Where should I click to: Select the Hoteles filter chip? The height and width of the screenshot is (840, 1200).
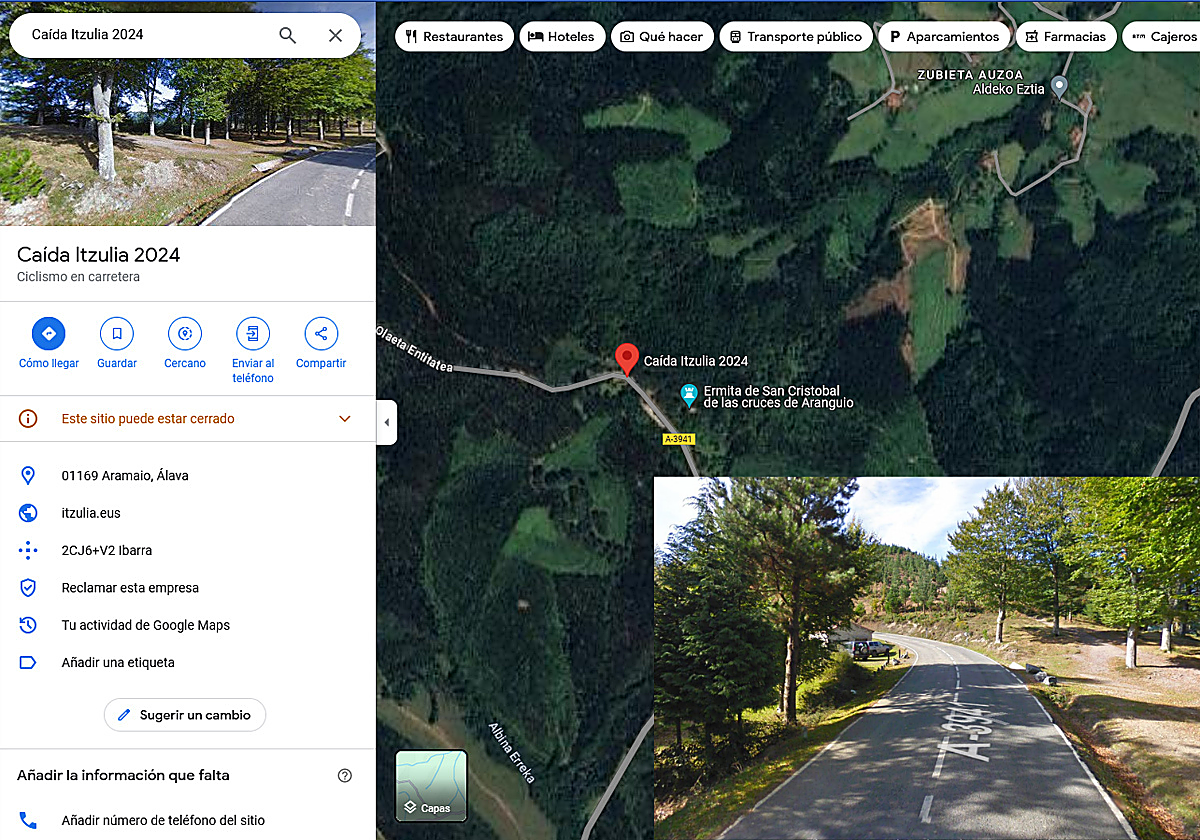point(562,37)
